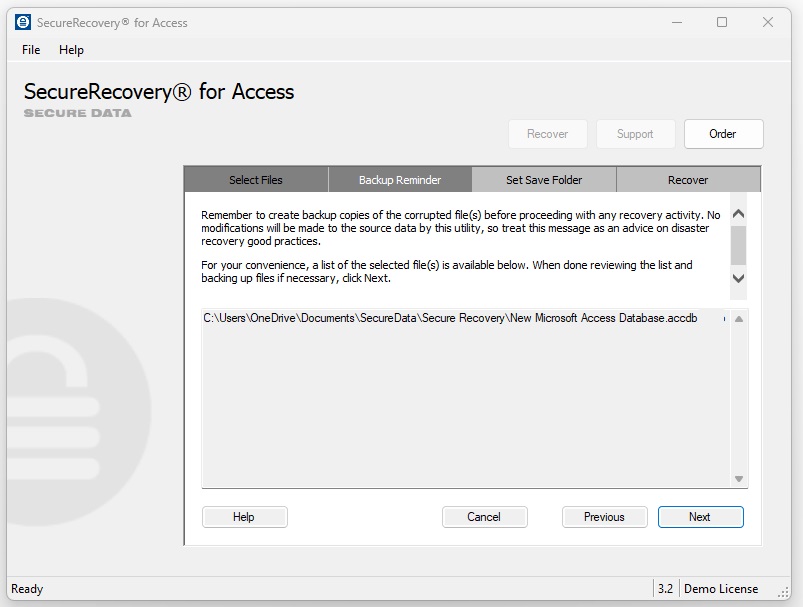The height and width of the screenshot is (607, 803).
Task: Click the Recover button beside Support
Action: pos(547,134)
